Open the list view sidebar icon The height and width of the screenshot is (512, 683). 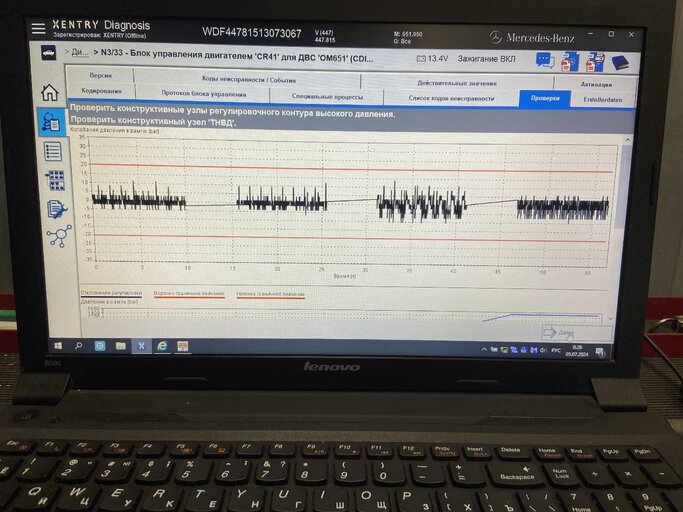(x=53, y=152)
